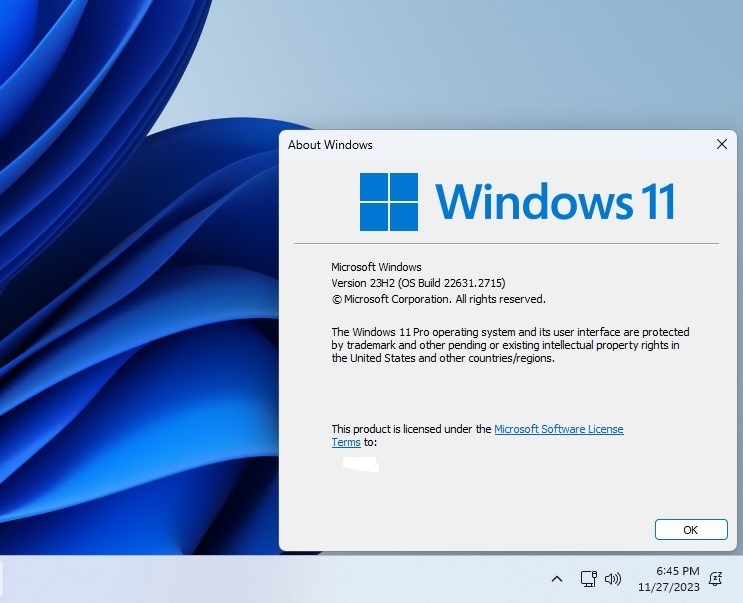Click OK in About Windows dialog
The height and width of the screenshot is (603, 743).
691,530
